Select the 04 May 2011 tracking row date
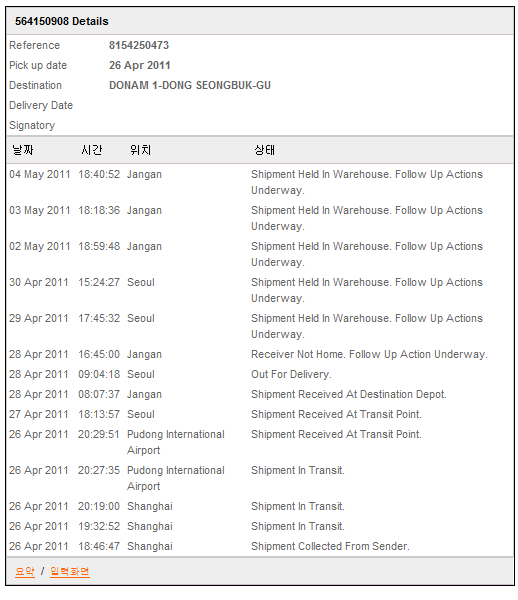Screen dimensions: 518x600 click(40, 174)
